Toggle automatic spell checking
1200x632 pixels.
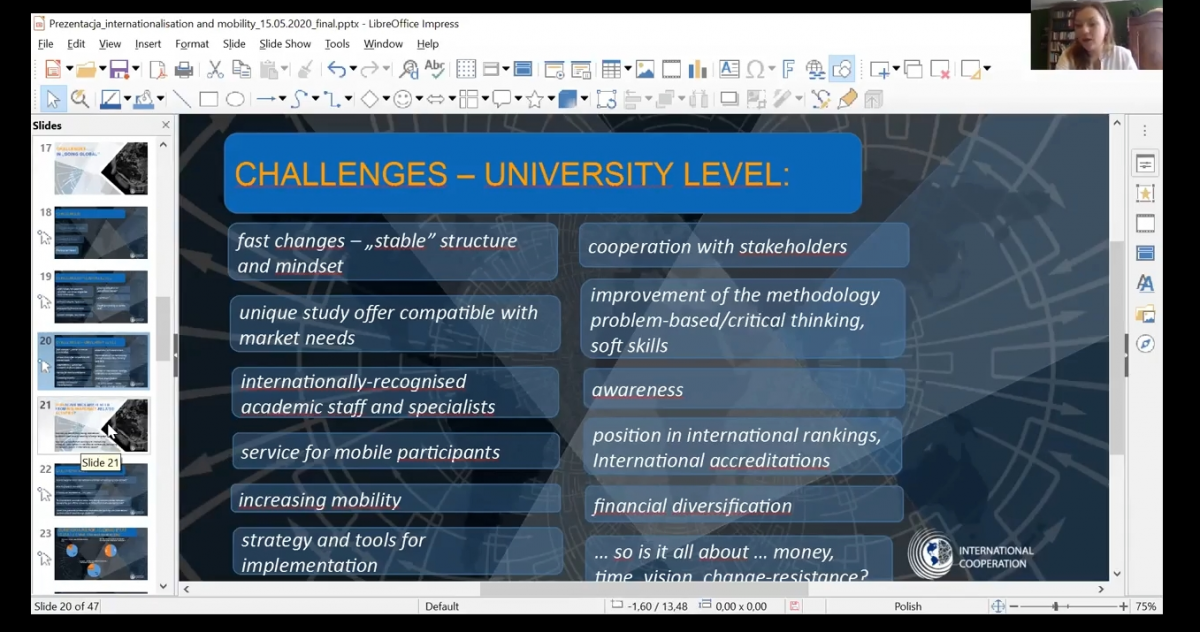(x=435, y=69)
